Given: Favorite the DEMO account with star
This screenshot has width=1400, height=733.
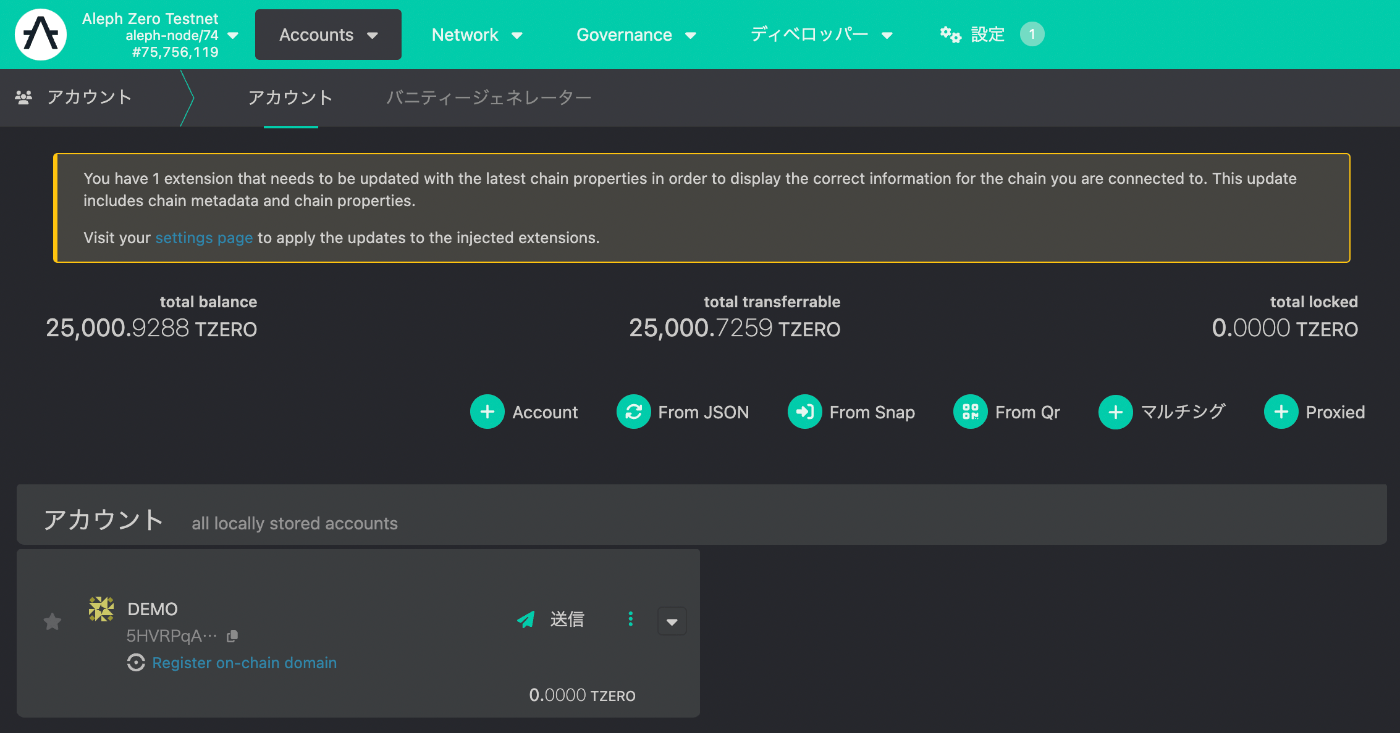Looking at the screenshot, I should [53, 622].
